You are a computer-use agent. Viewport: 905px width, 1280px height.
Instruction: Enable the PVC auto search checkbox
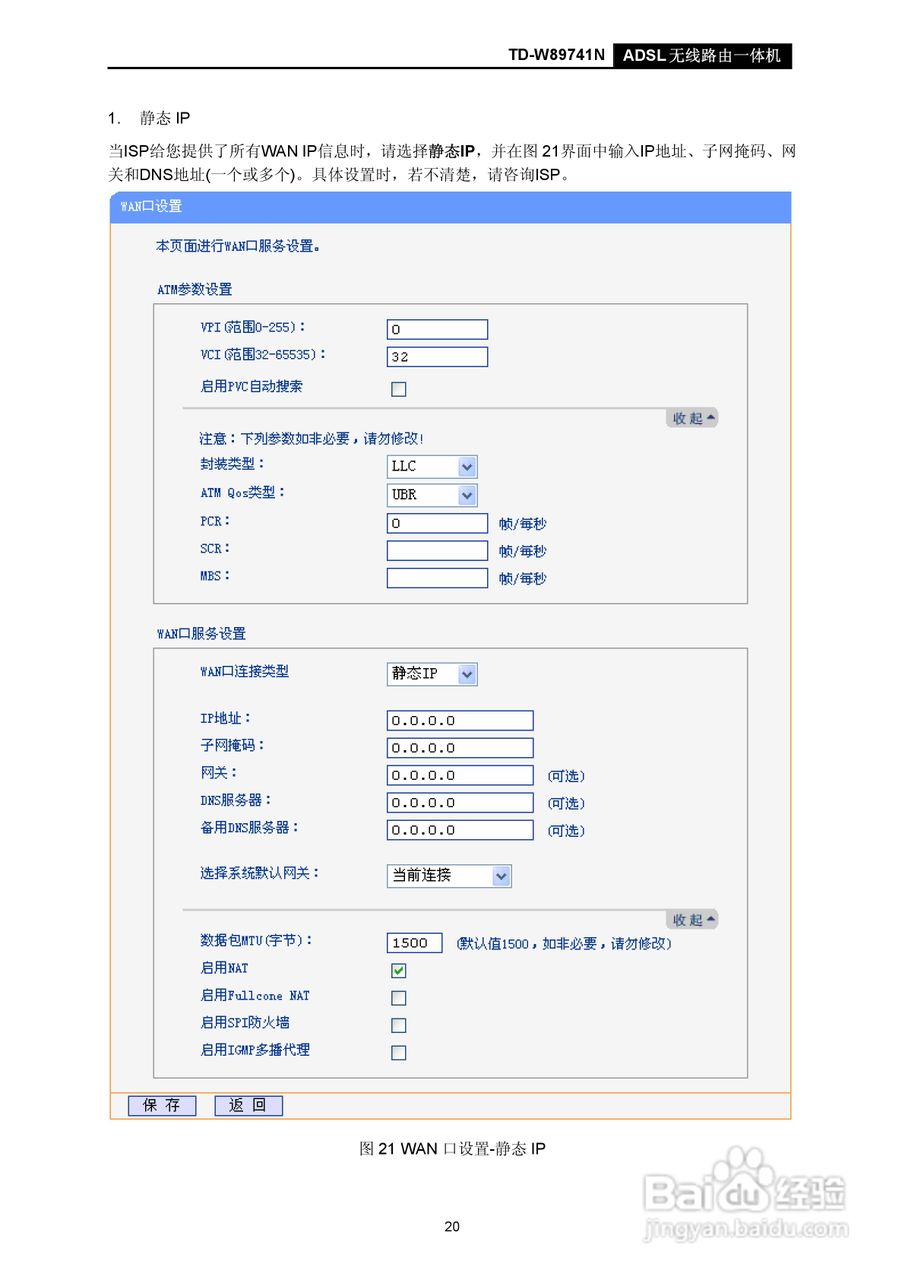click(398, 389)
